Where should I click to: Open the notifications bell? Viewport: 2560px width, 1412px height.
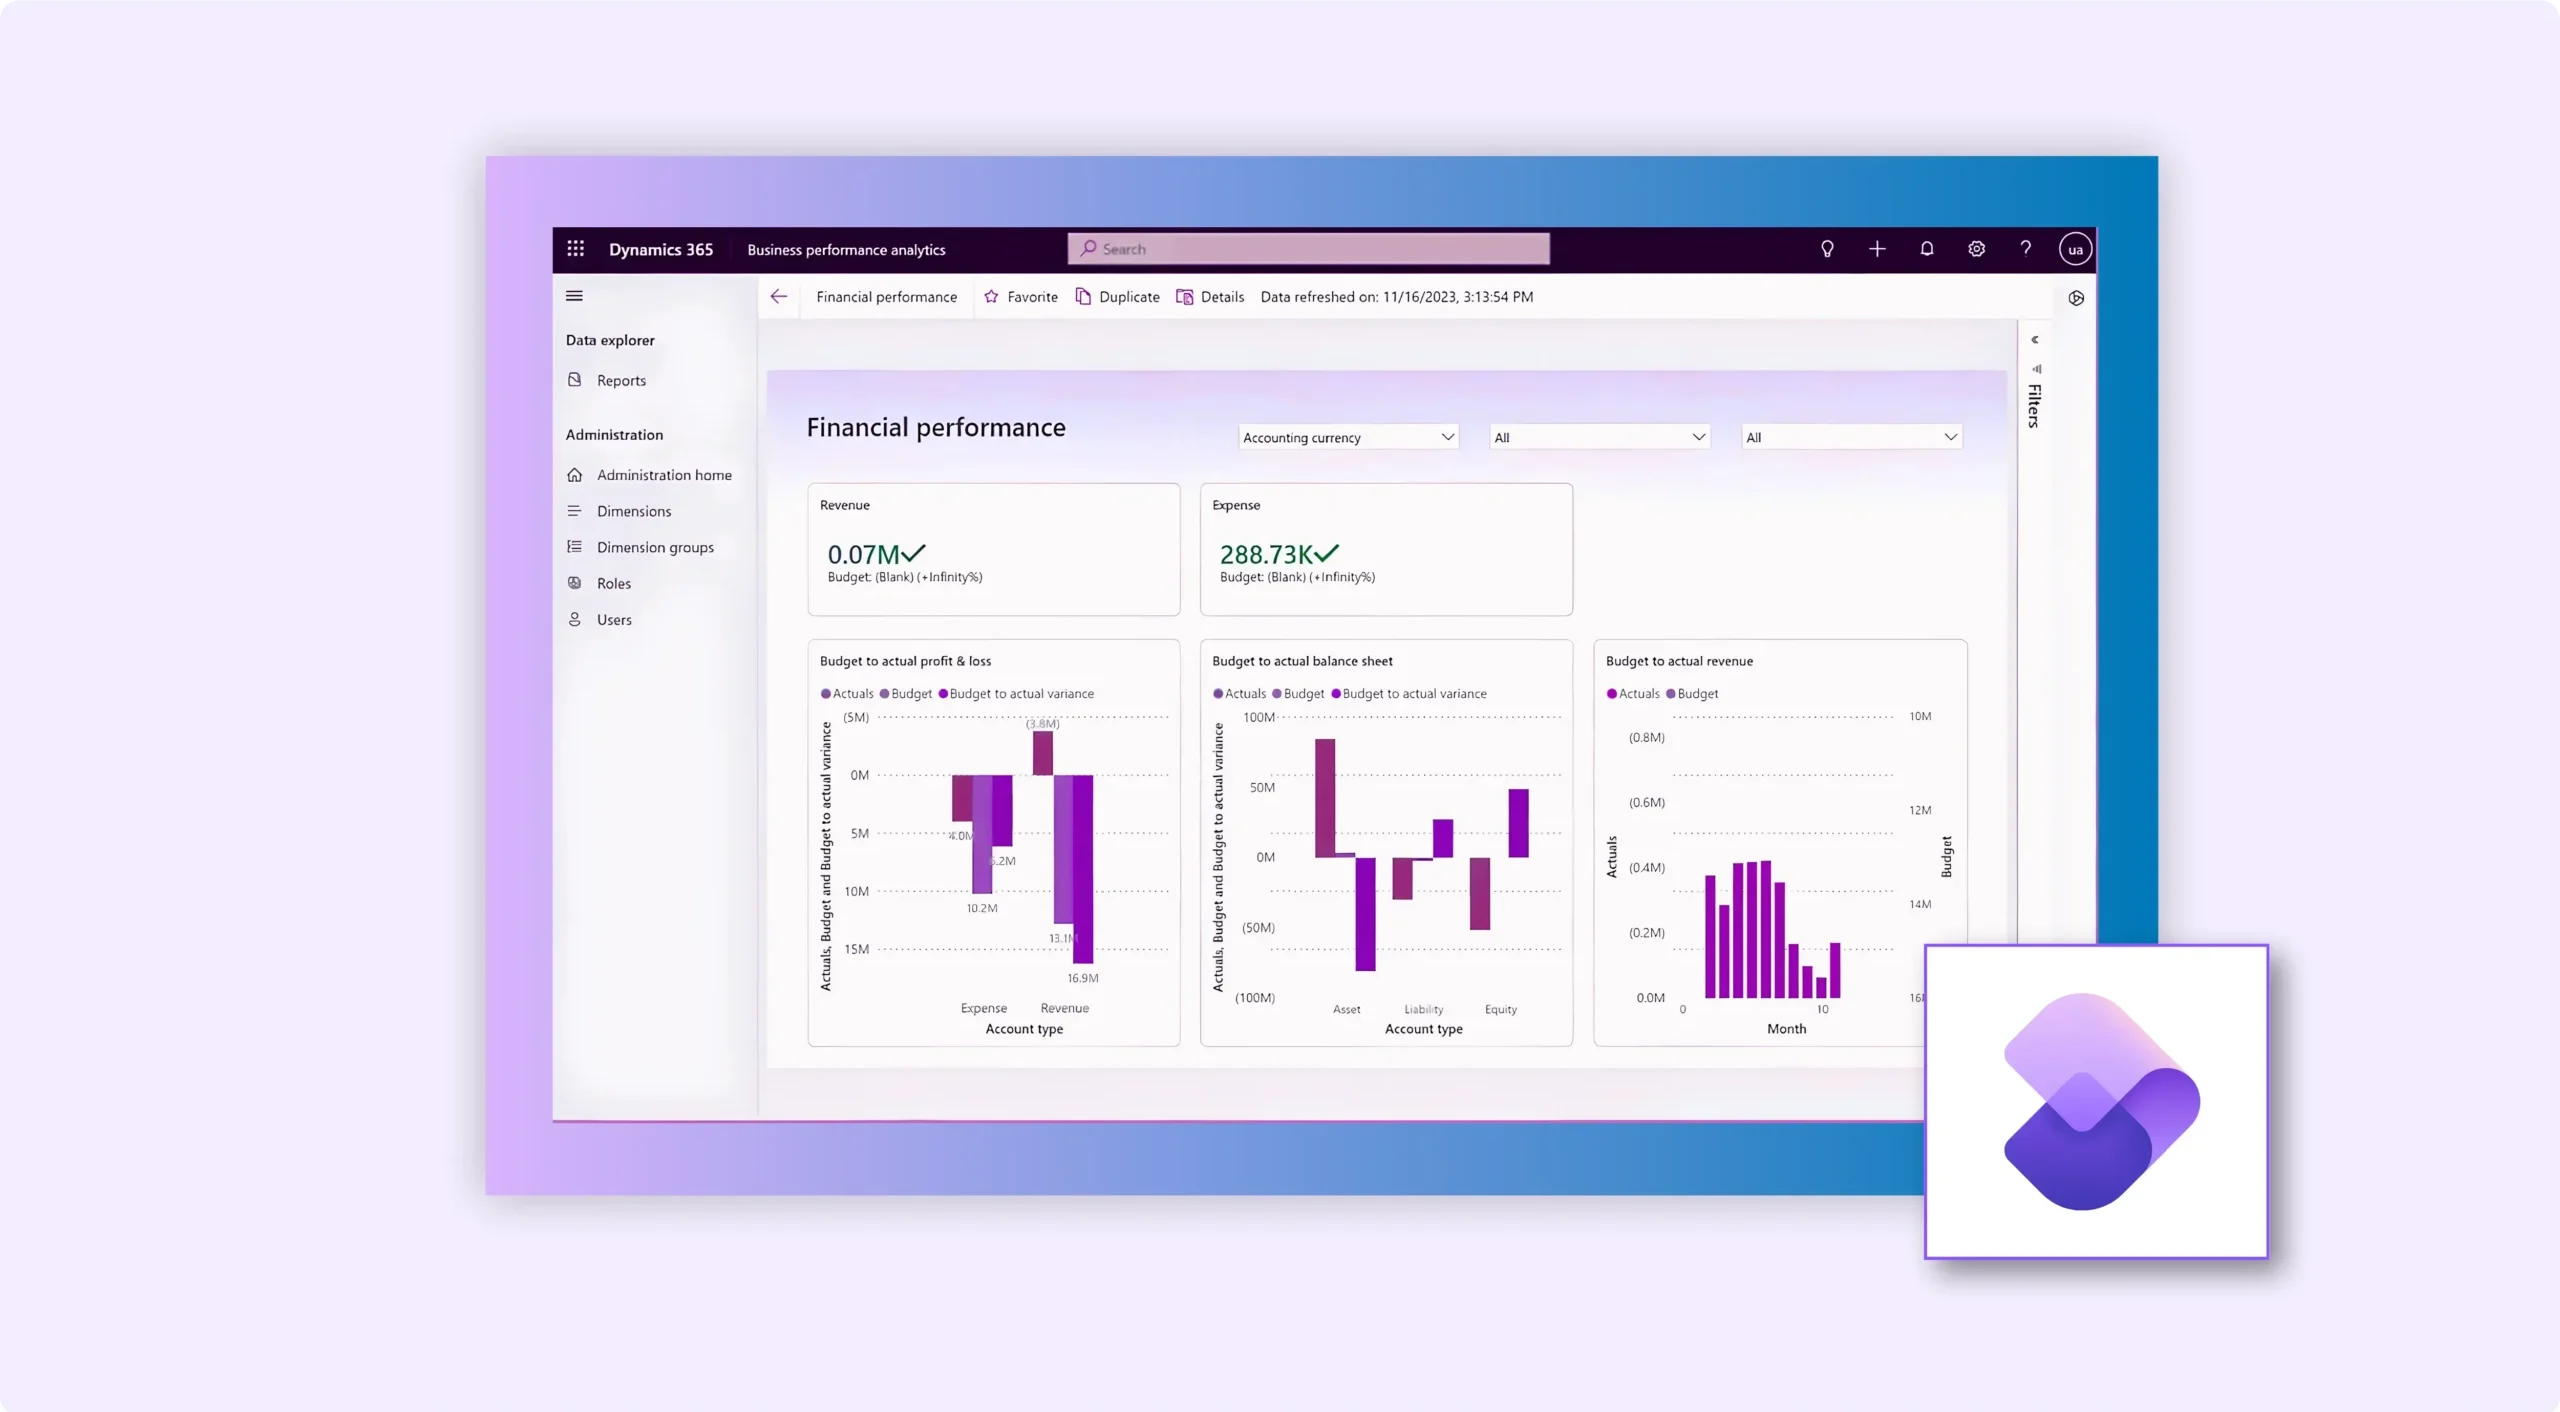pyautogui.click(x=1926, y=249)
